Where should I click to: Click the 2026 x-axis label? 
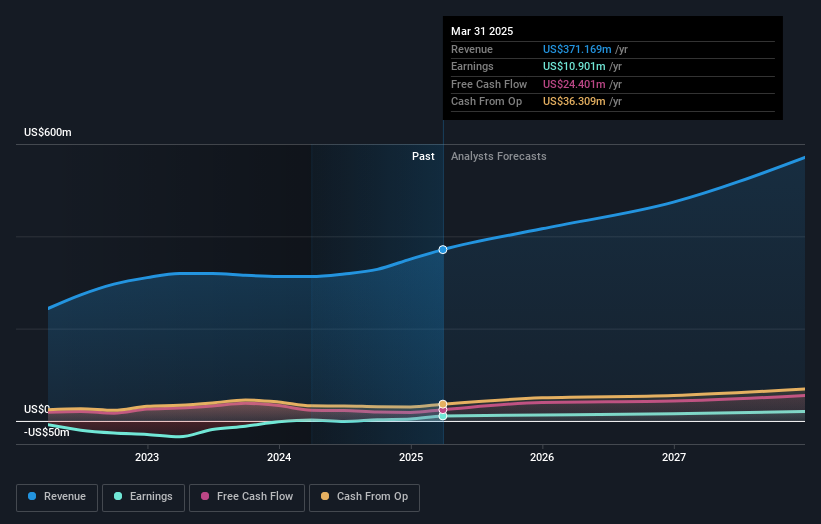(542, 458)
